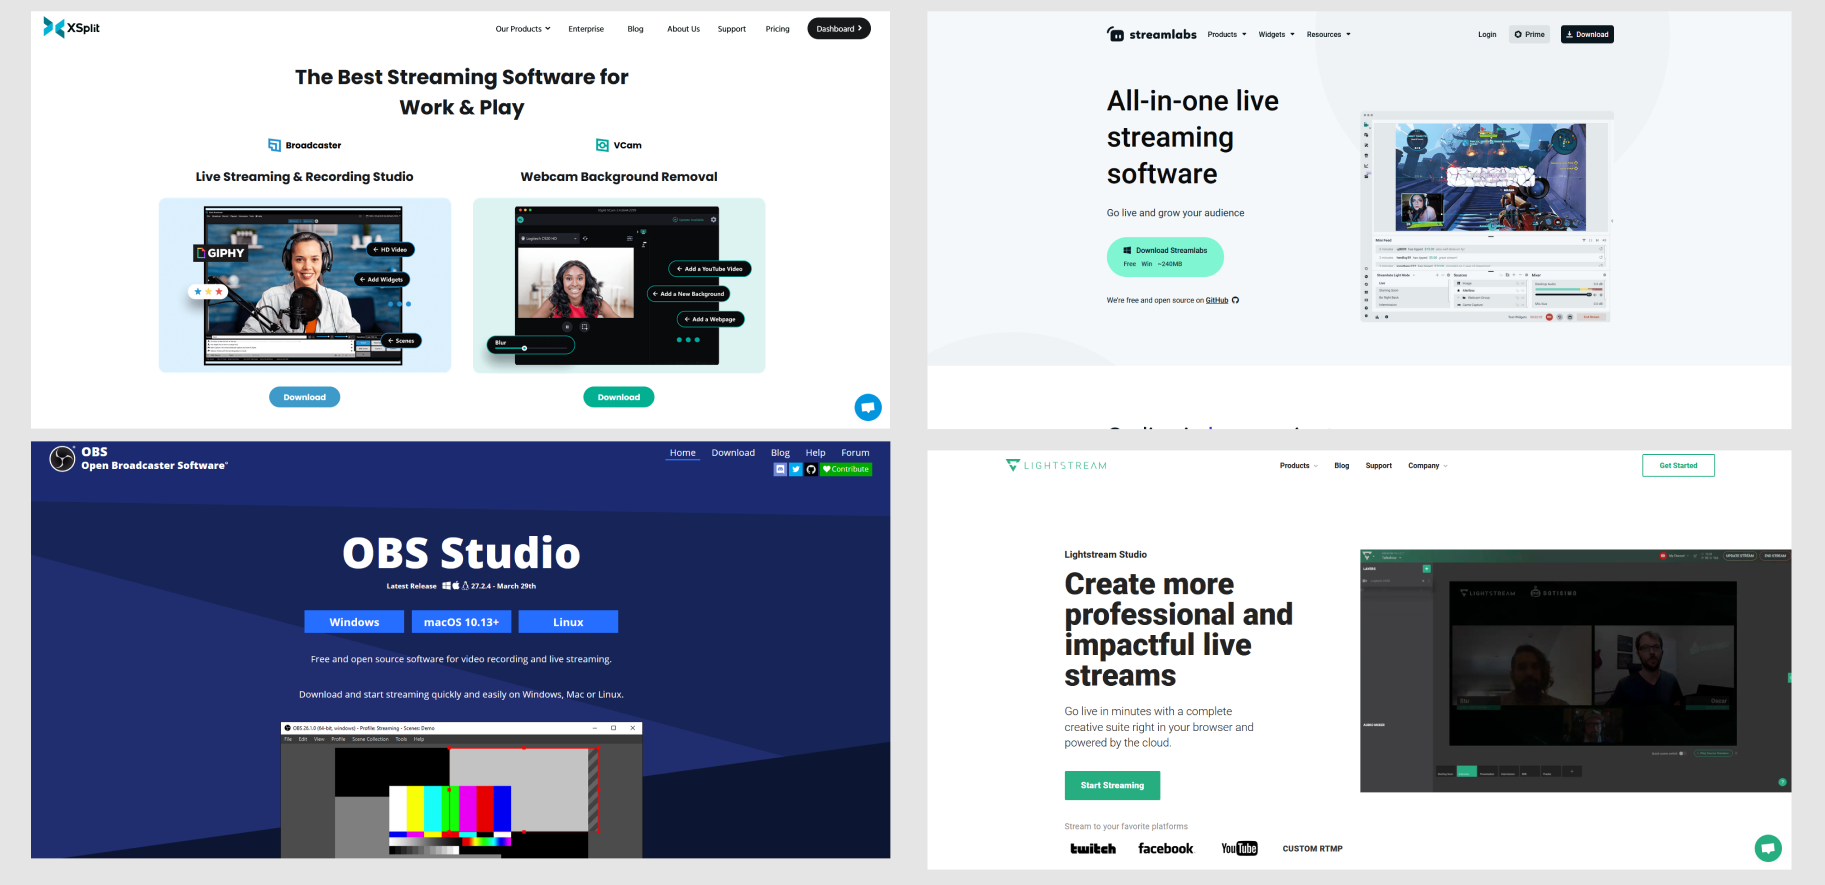Viewport: 1825px width, 885px height.
Task: Open the Twitter icon on OBS page
Action: pos(796,469)
